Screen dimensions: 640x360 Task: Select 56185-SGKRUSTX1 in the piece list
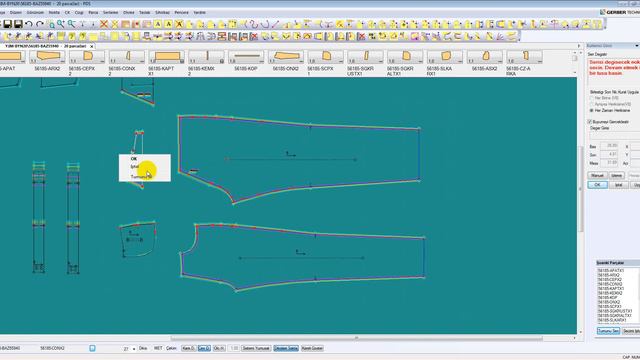[x=615, y=311]
